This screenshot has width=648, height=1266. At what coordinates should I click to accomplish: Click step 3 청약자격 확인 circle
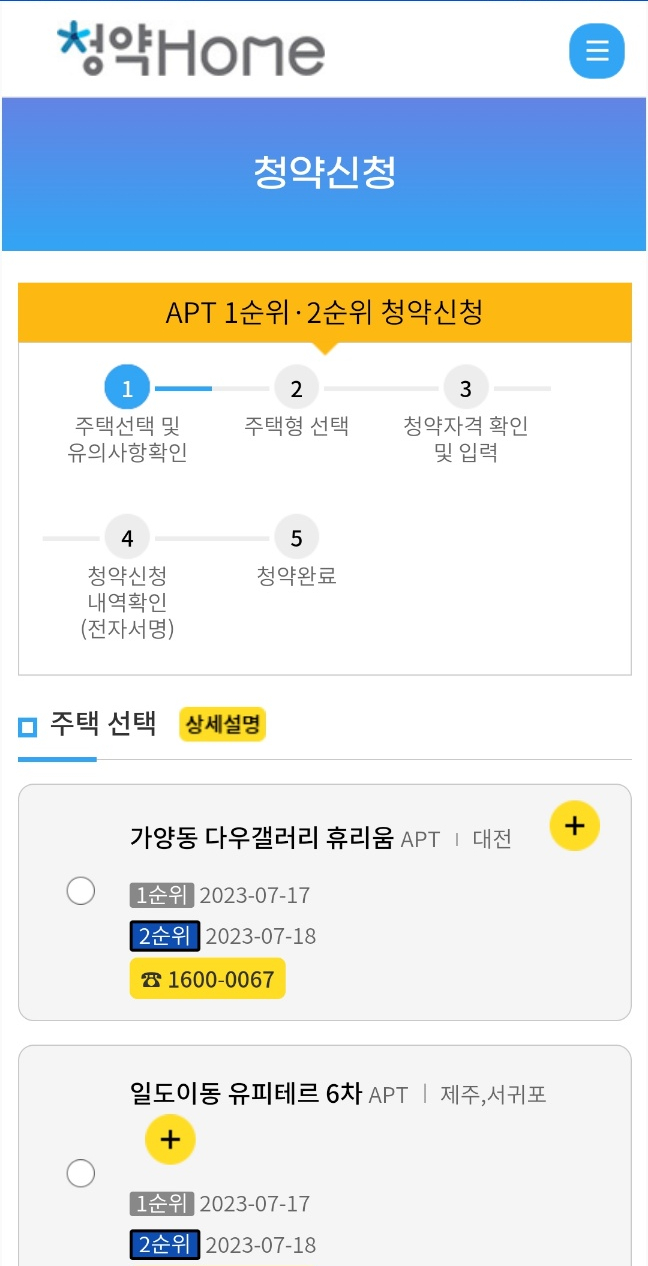tap(465, 388)
